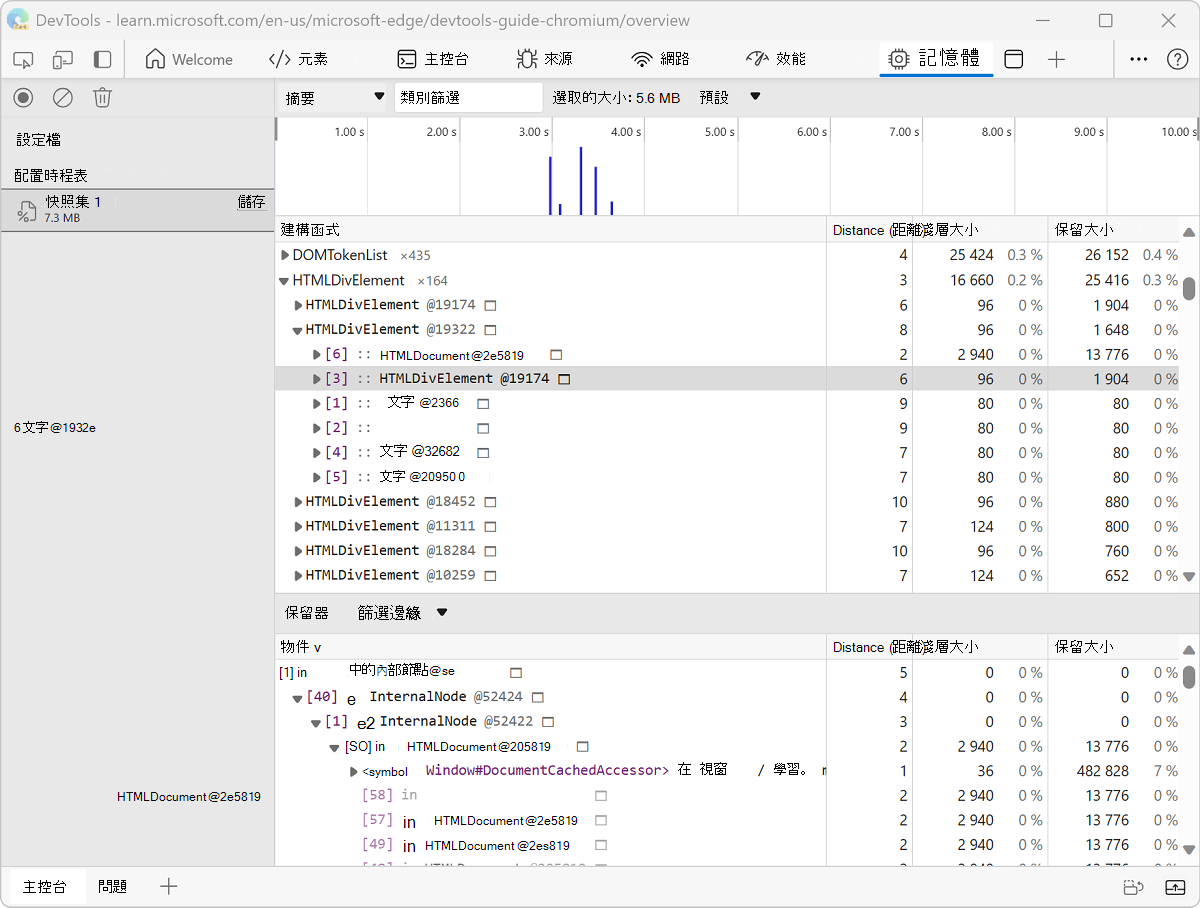Click reveal icon next to HTMLDivElement @18284

pyautogui.click(x=491, y=551)
